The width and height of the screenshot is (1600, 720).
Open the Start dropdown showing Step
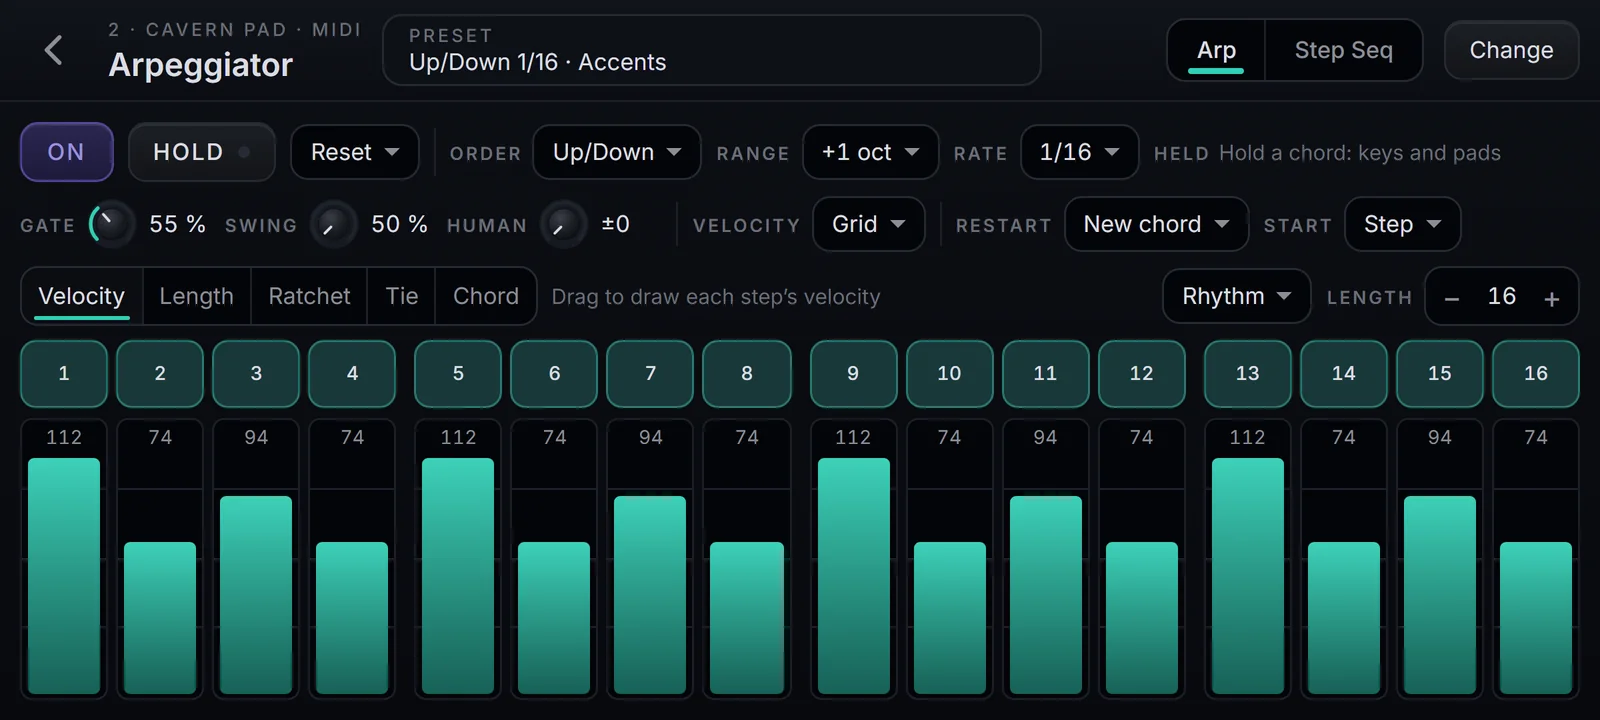(x=1403, y=224)
